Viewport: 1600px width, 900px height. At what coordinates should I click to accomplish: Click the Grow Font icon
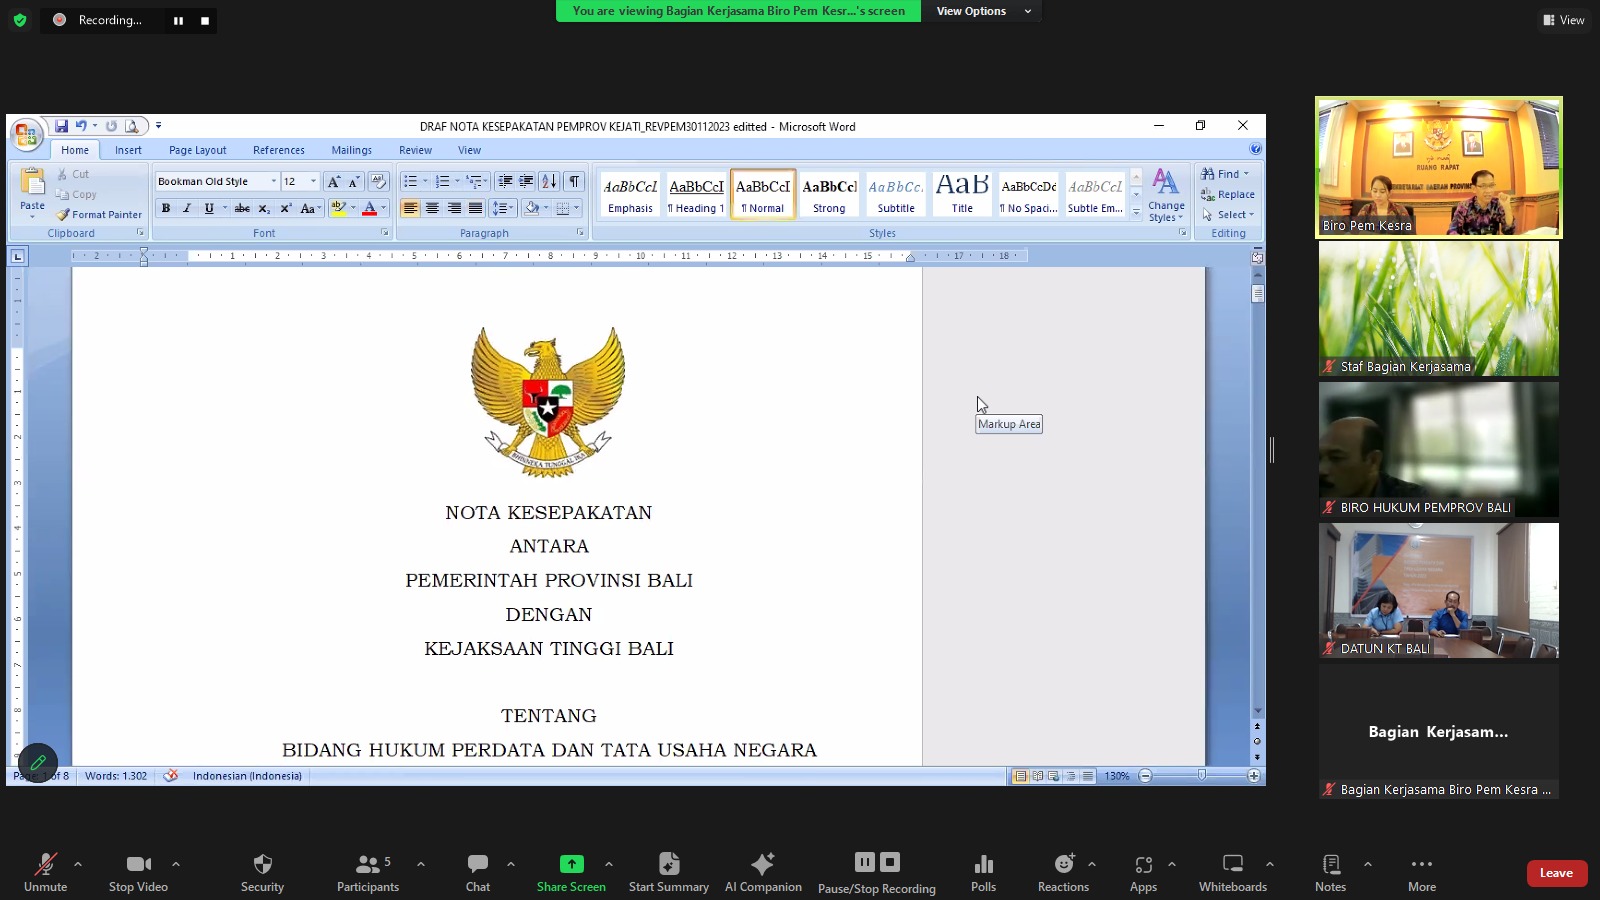[x=334, y=181]
